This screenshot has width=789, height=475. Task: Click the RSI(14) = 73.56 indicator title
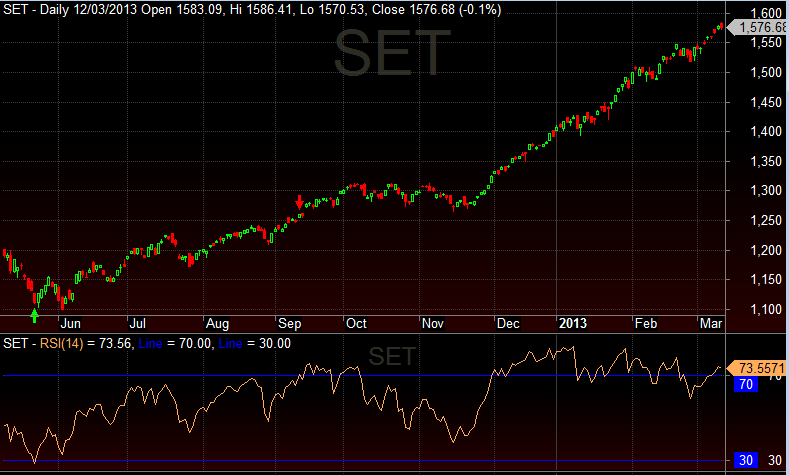[x=87, y=344]
